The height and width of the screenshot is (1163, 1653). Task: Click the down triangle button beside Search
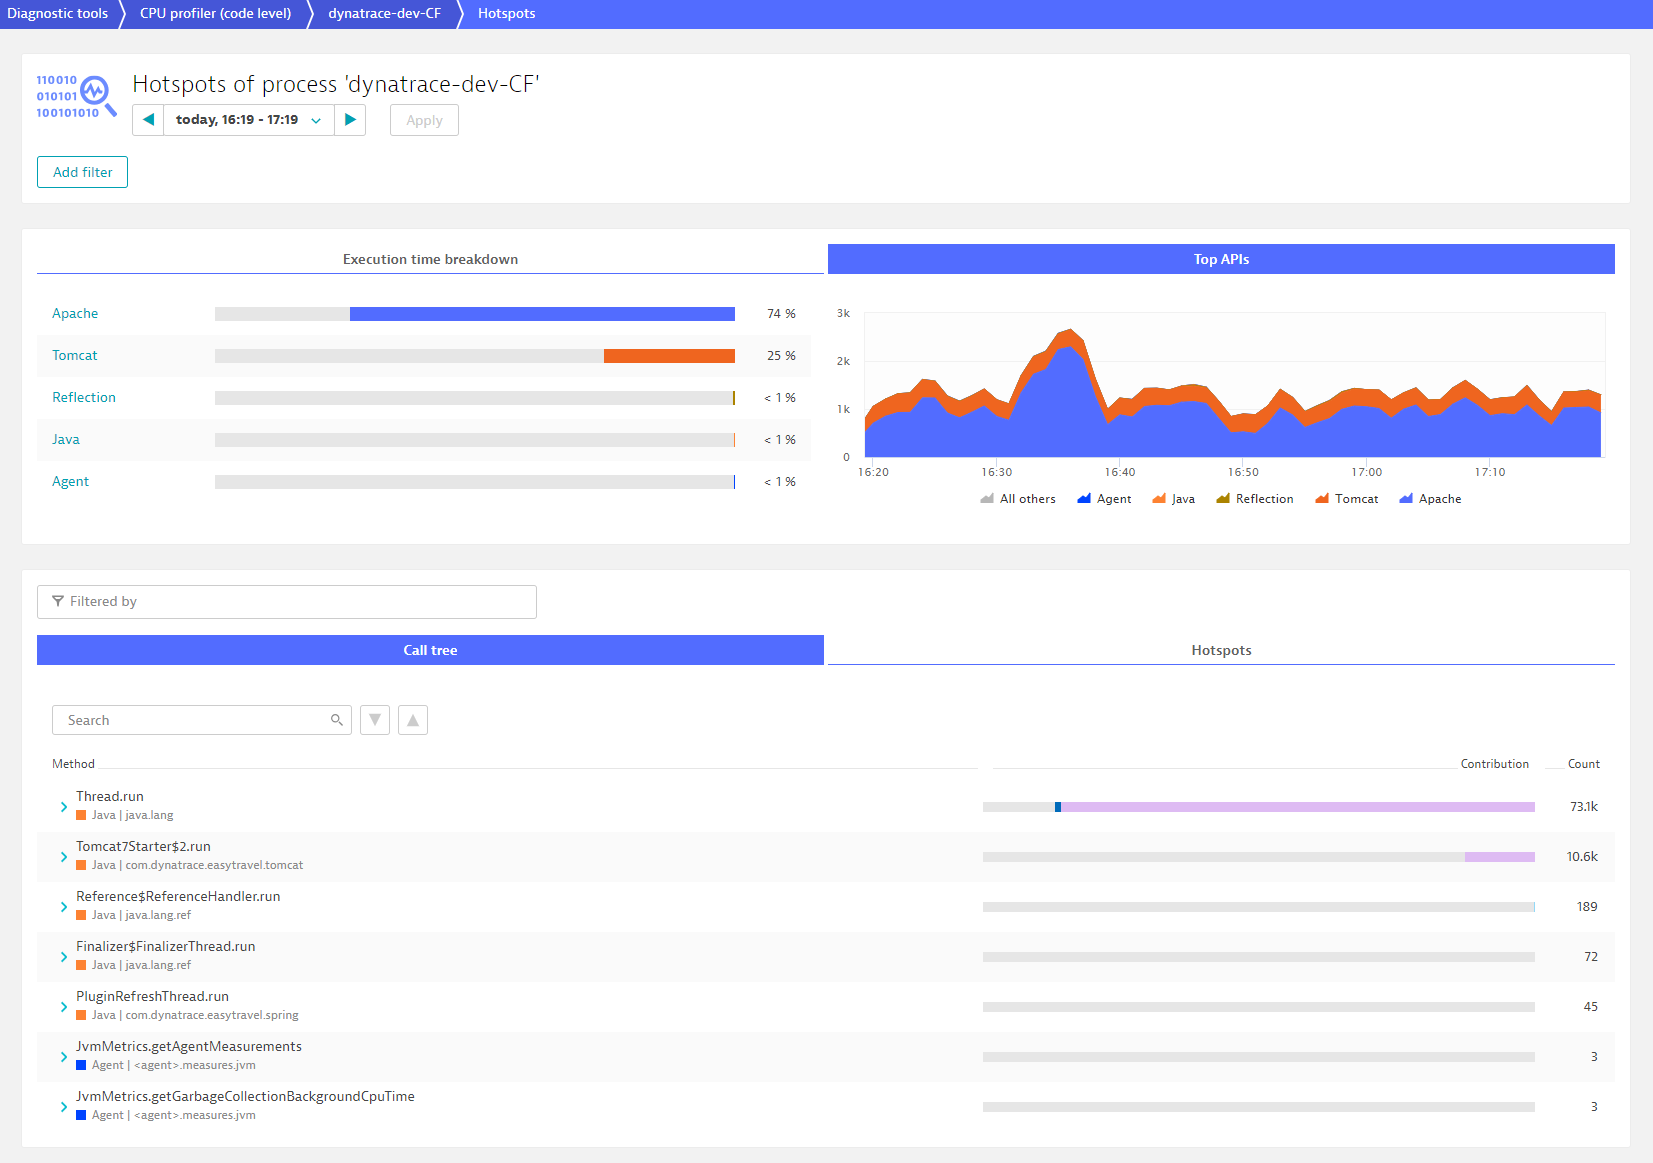click(375, 720)
